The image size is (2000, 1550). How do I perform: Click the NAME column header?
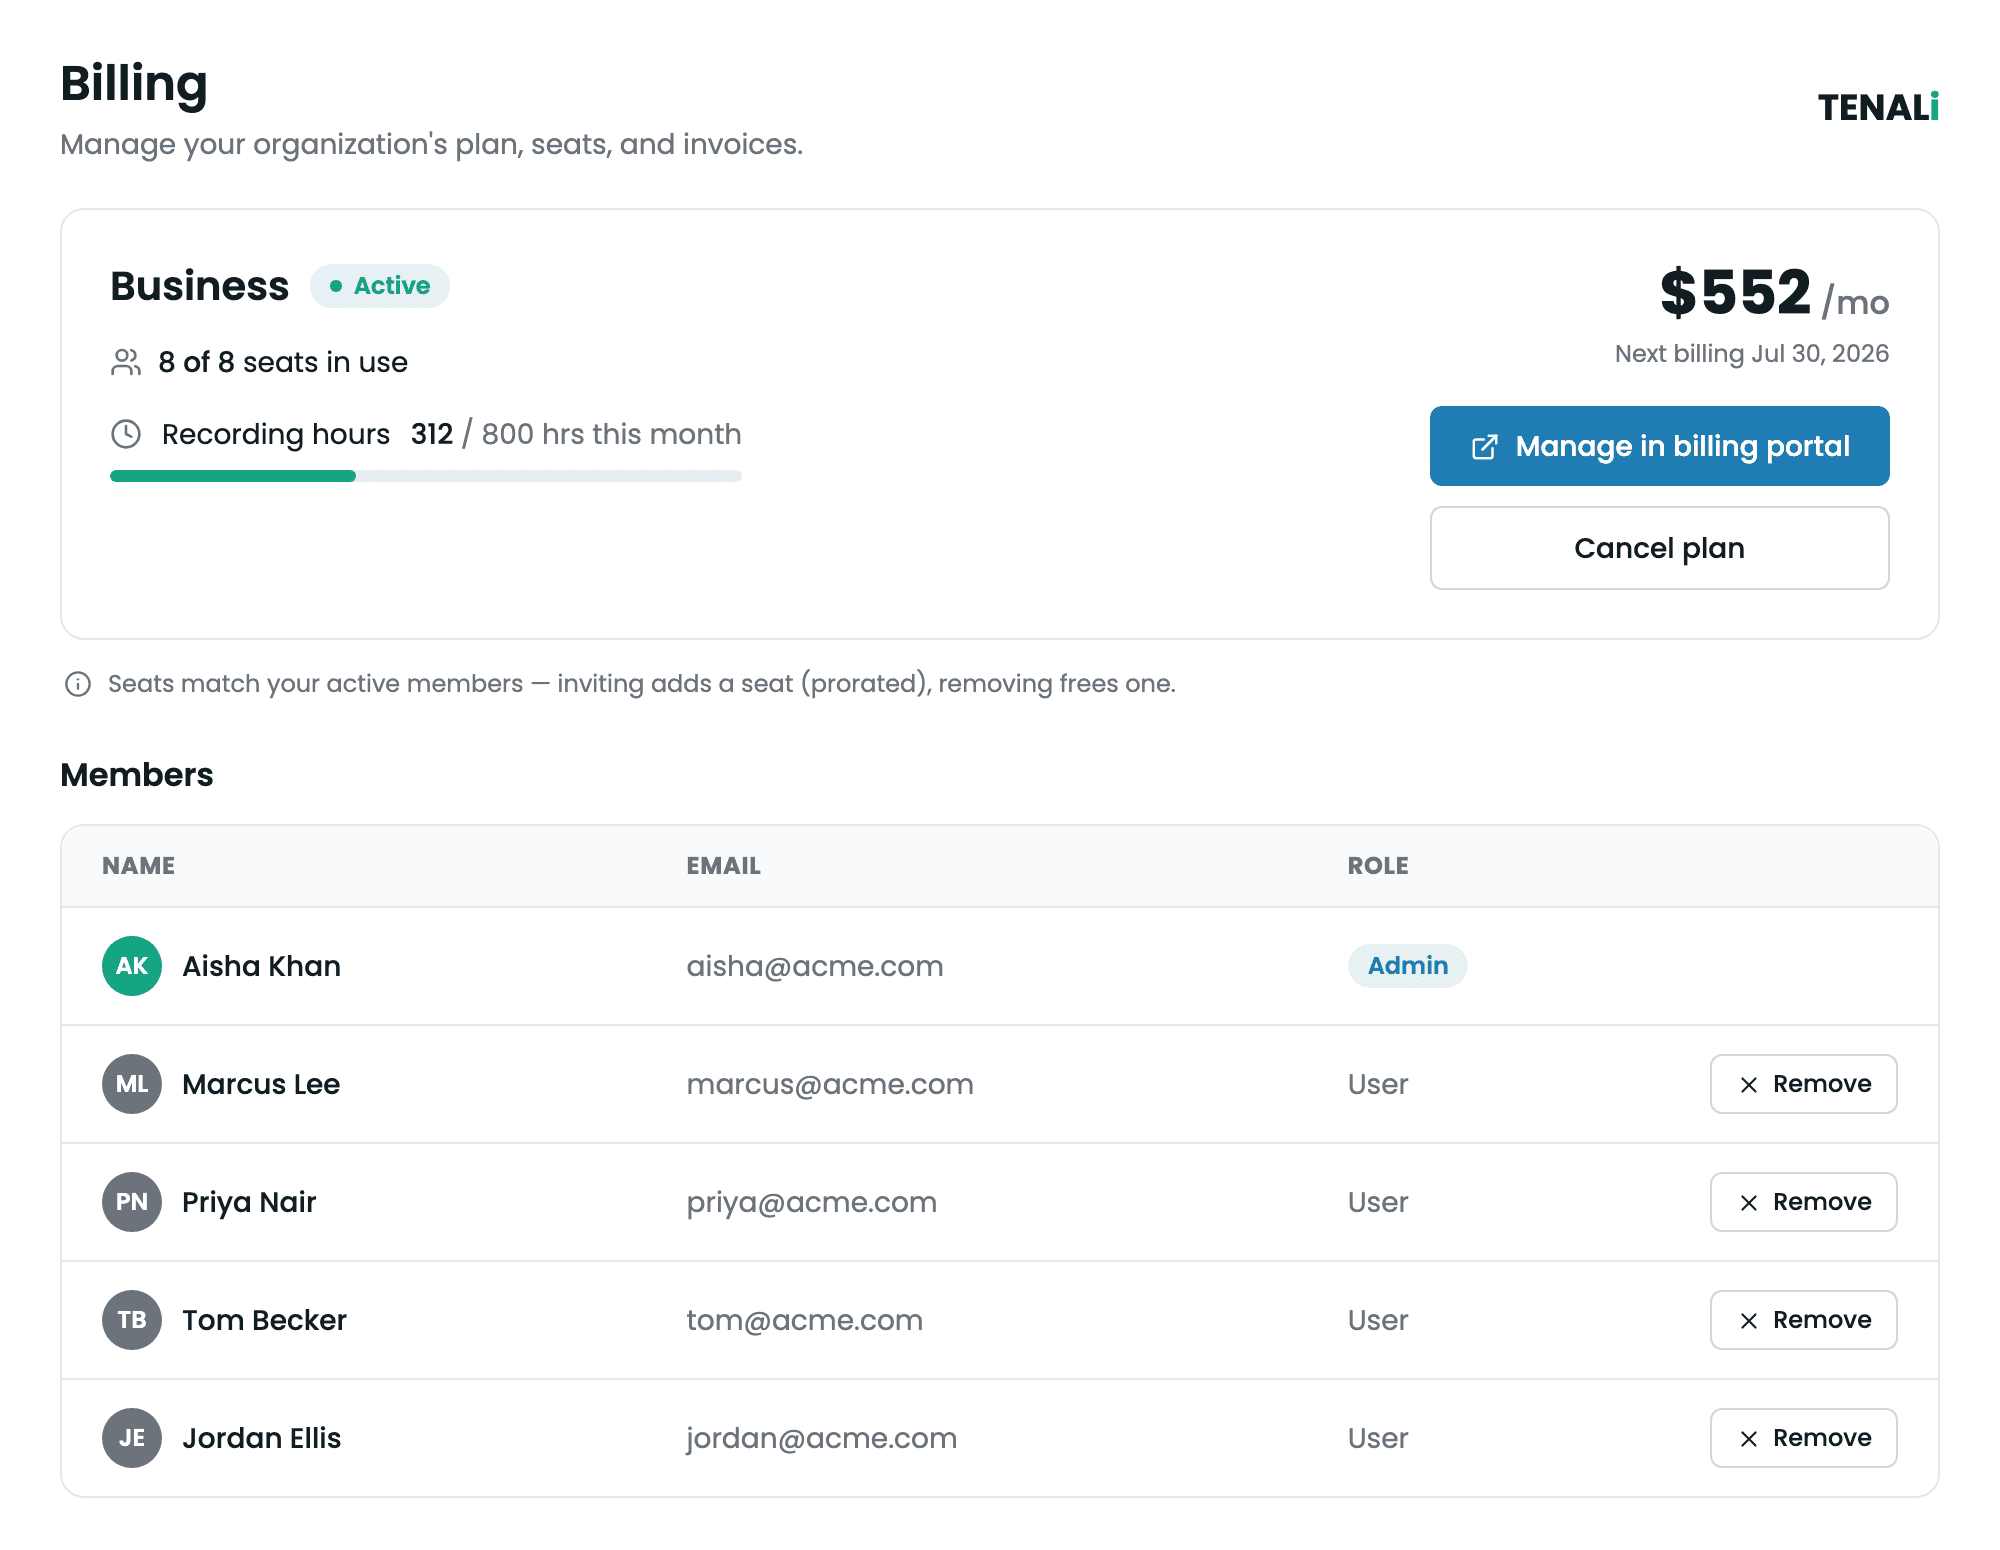pyautogui.click(x=139, y=866)
